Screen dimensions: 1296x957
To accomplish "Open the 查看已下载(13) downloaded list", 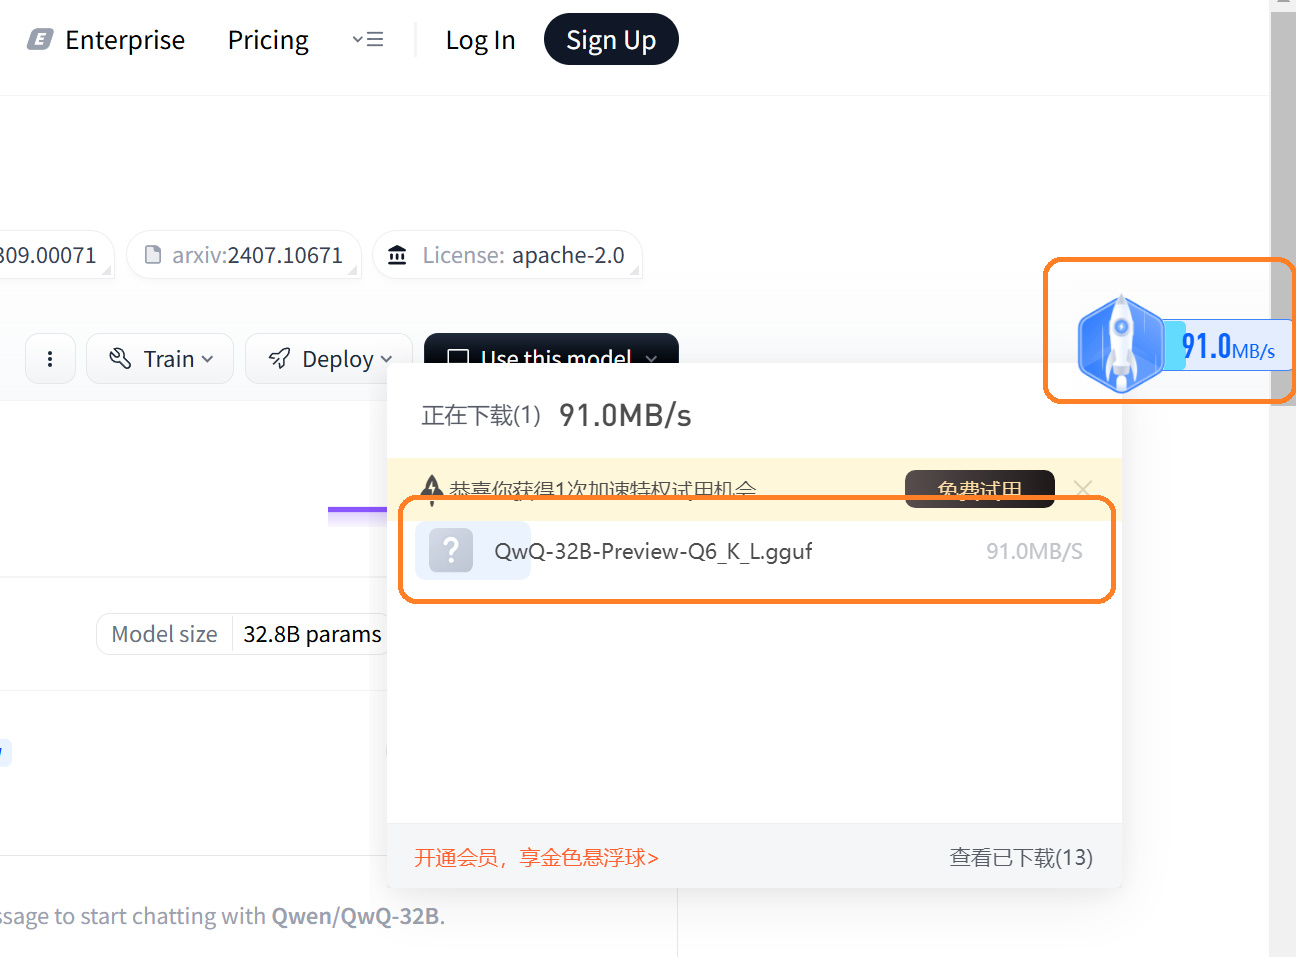I will [1021, 857].
